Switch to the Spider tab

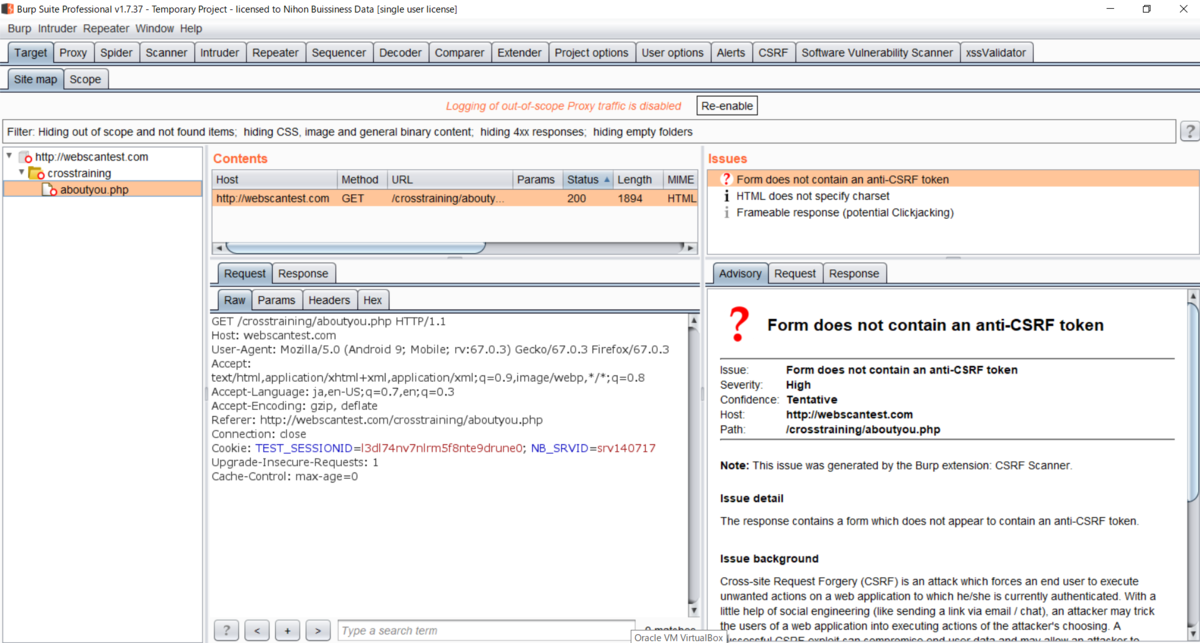coord(116,53)
